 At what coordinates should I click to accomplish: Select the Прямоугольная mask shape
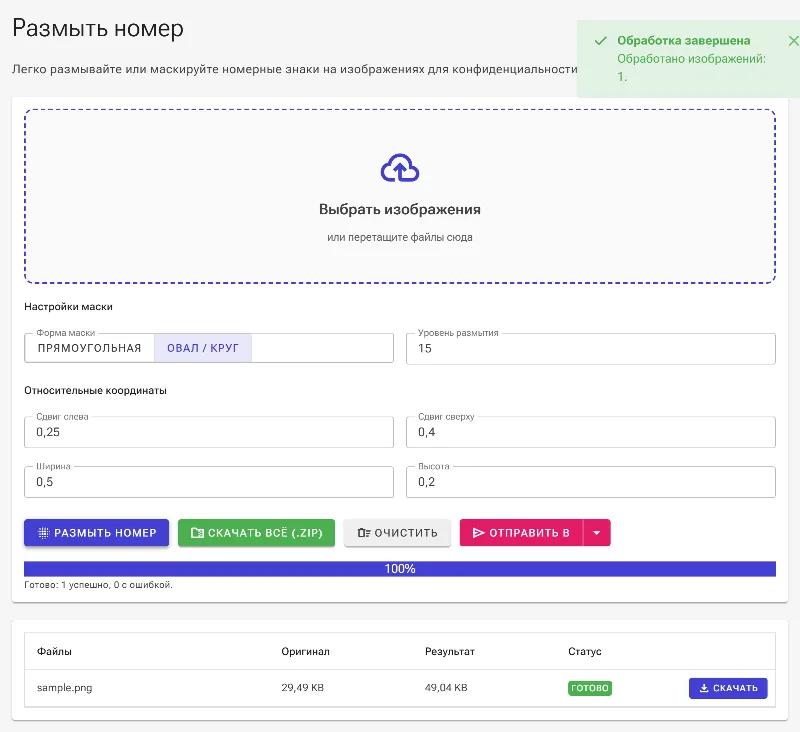pyautogui.click(x=89, y=348)
